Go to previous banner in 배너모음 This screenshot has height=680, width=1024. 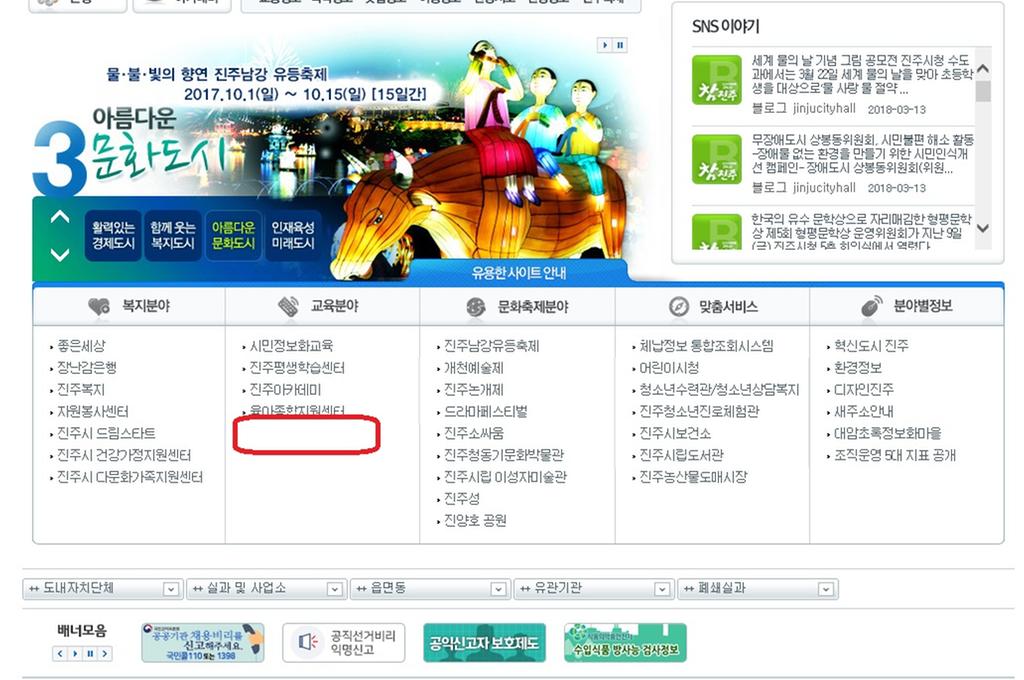point(60,653)
